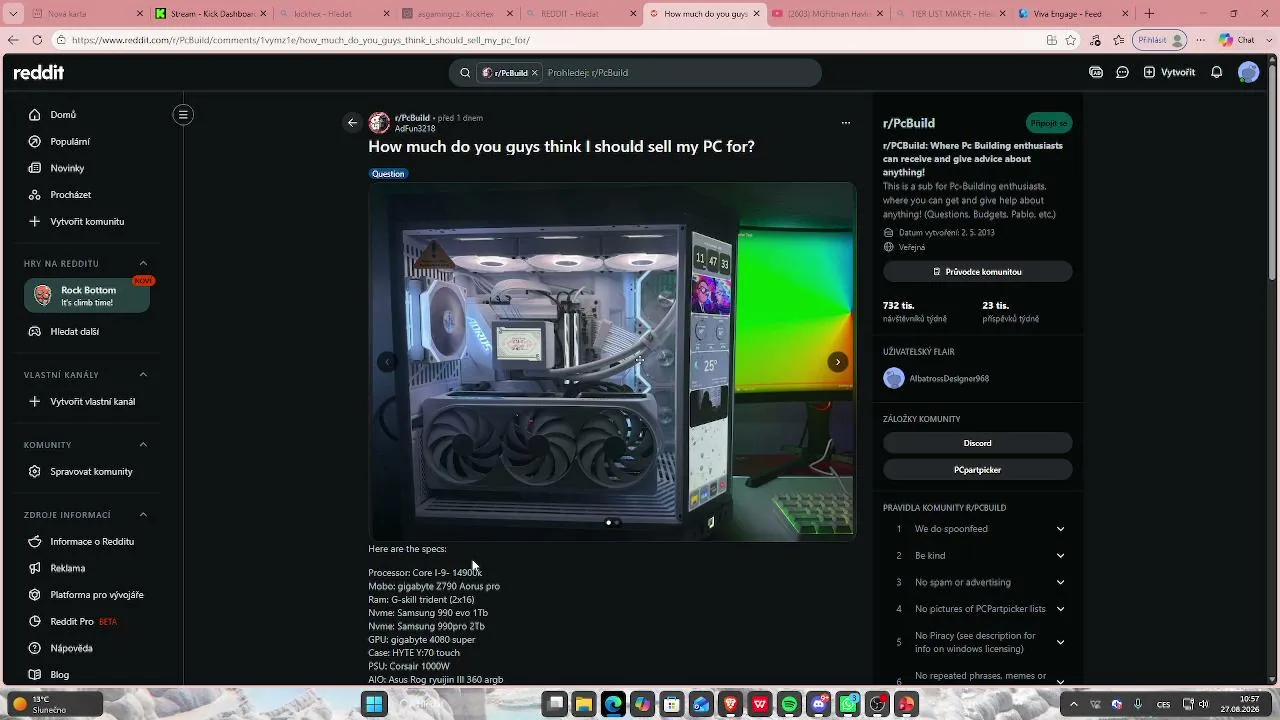The height and width of the screenshot is (720, 1280).
Task: Open Discord from the taskbar
Action: pyautogui.click(x=819, y=705)
